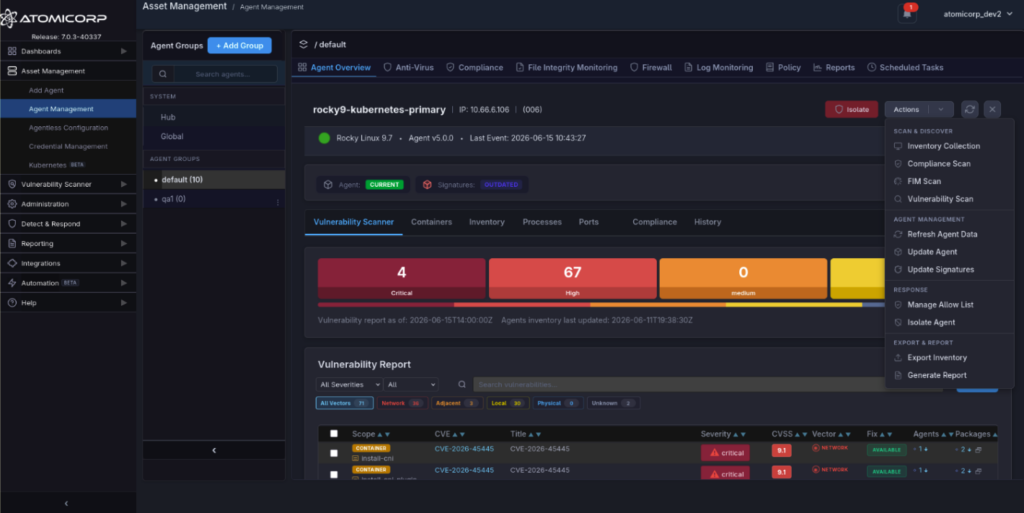Open the All Severities dropdown

click(x=349, y=385)
